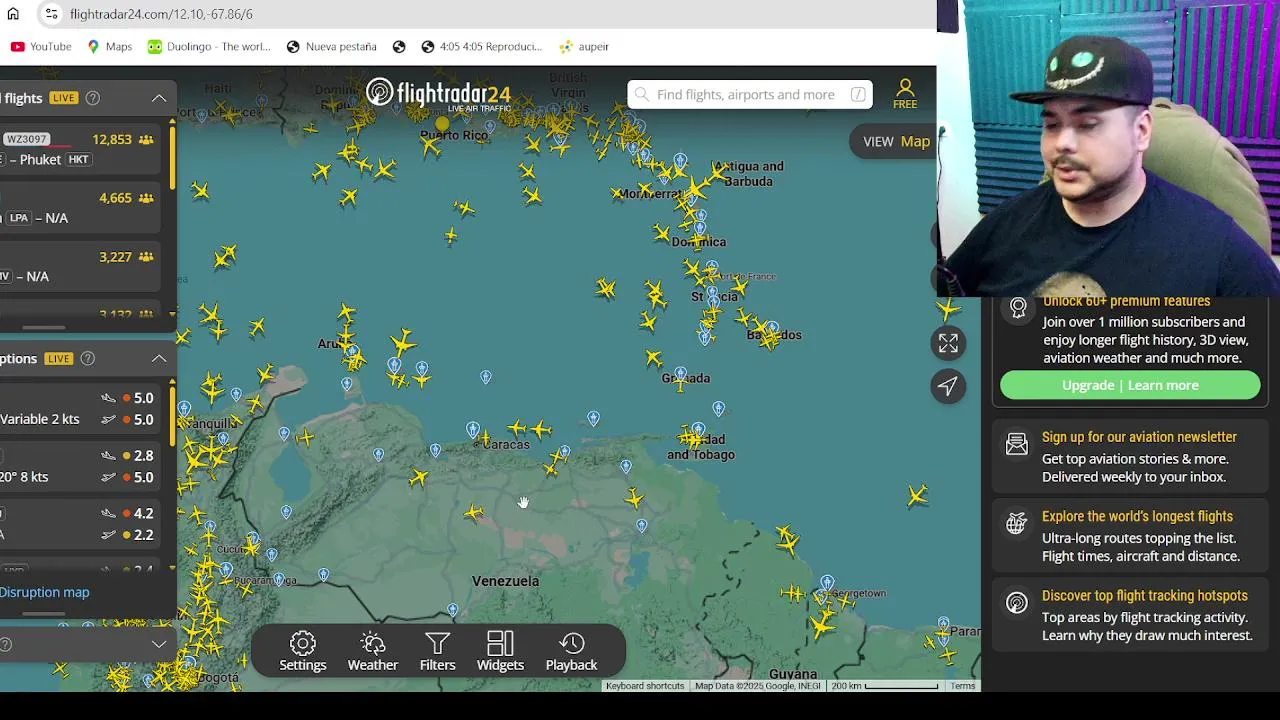Click the search magnifier icon
This screenshot has height=720, width=1280.
[642, 94]
